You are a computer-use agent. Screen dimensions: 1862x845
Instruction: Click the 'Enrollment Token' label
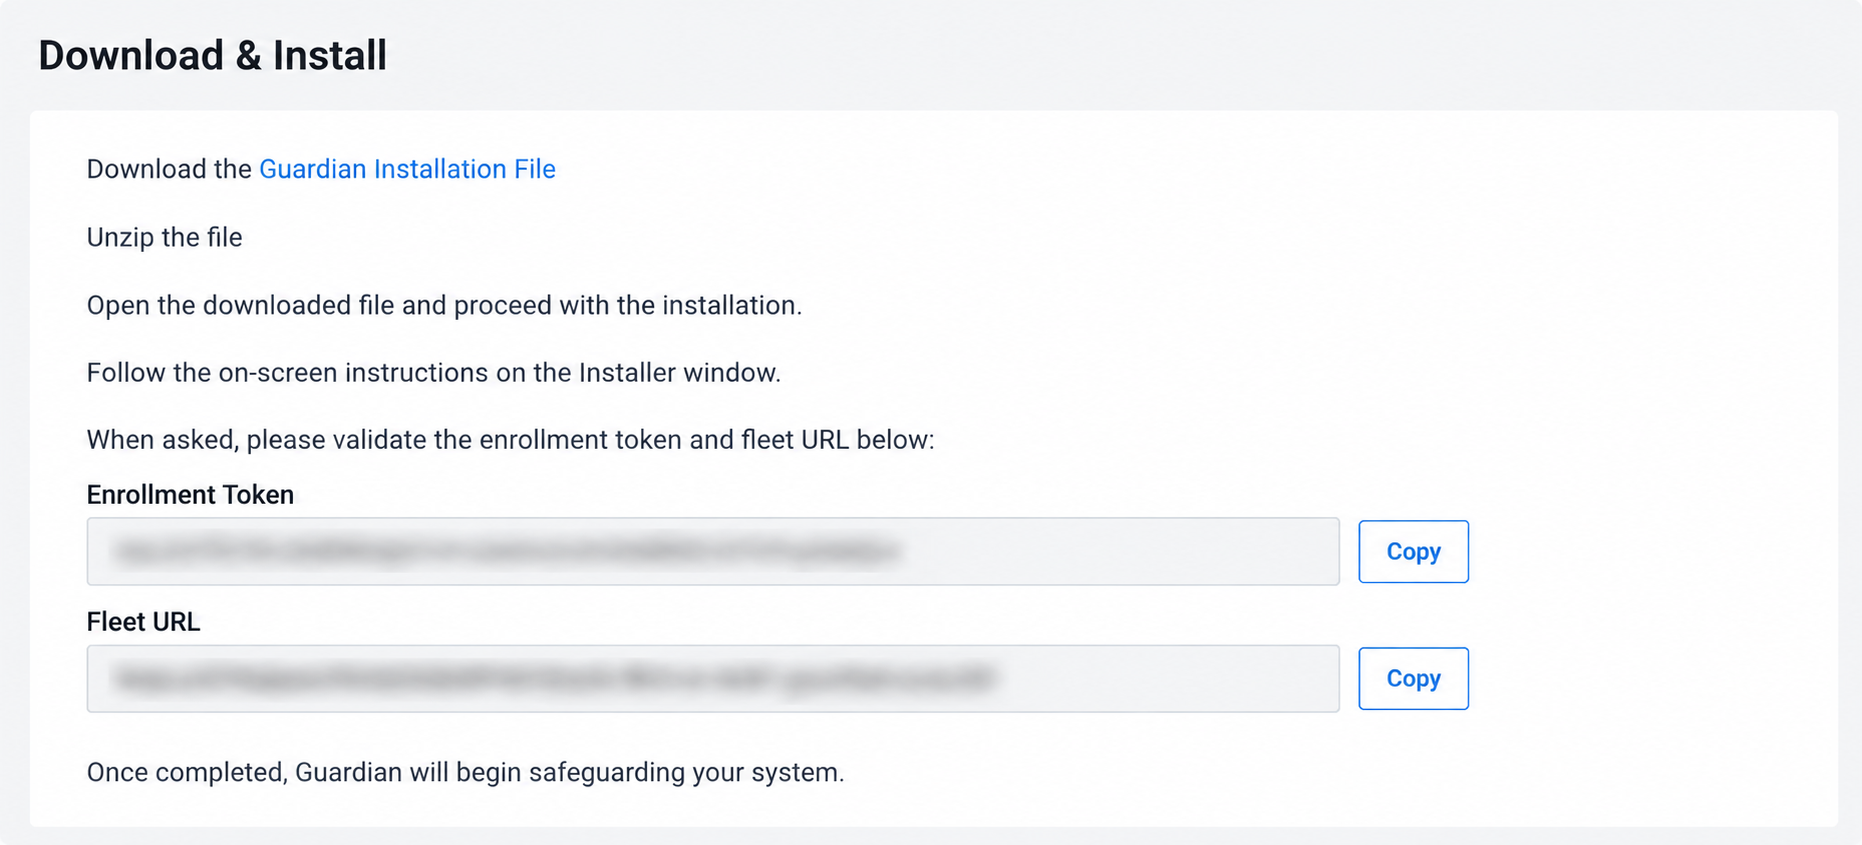190,495
